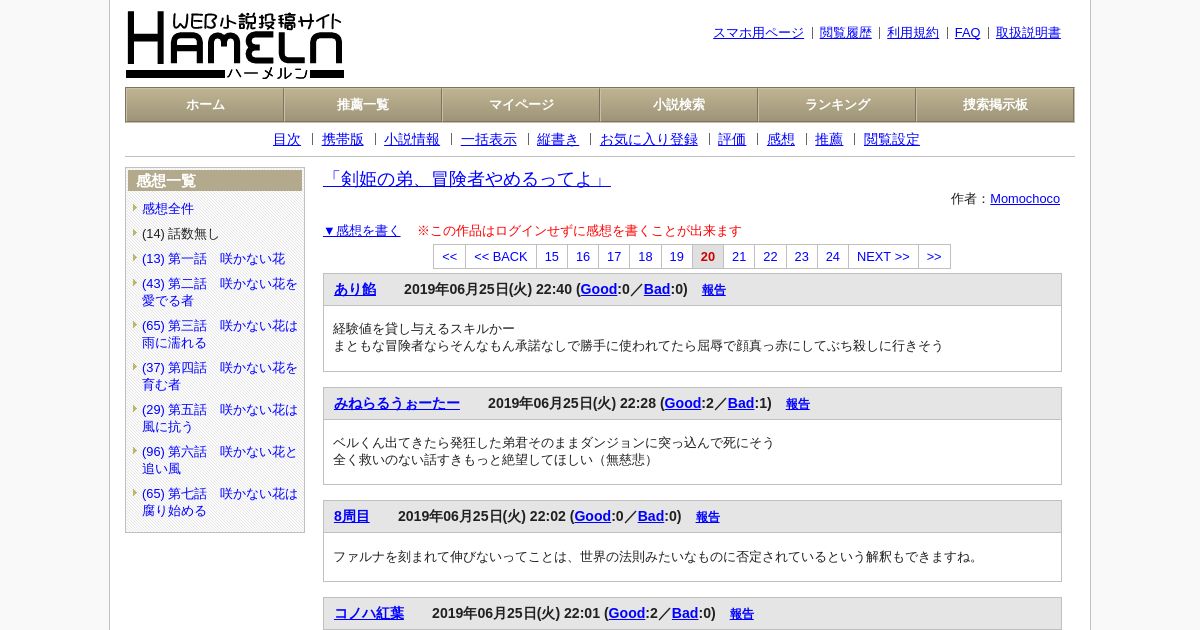The height and width of the screenshot is (630, 1200).
Task: Open 感想 in the submenu
Action: 781,140
